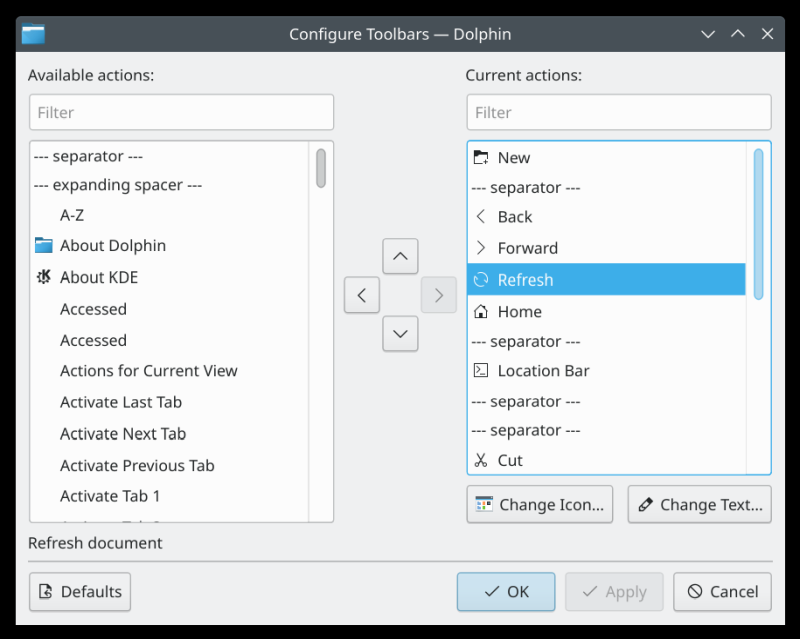Click the Defaults button
The height and width of the screenshot is (639, 800).
(79, 592)
